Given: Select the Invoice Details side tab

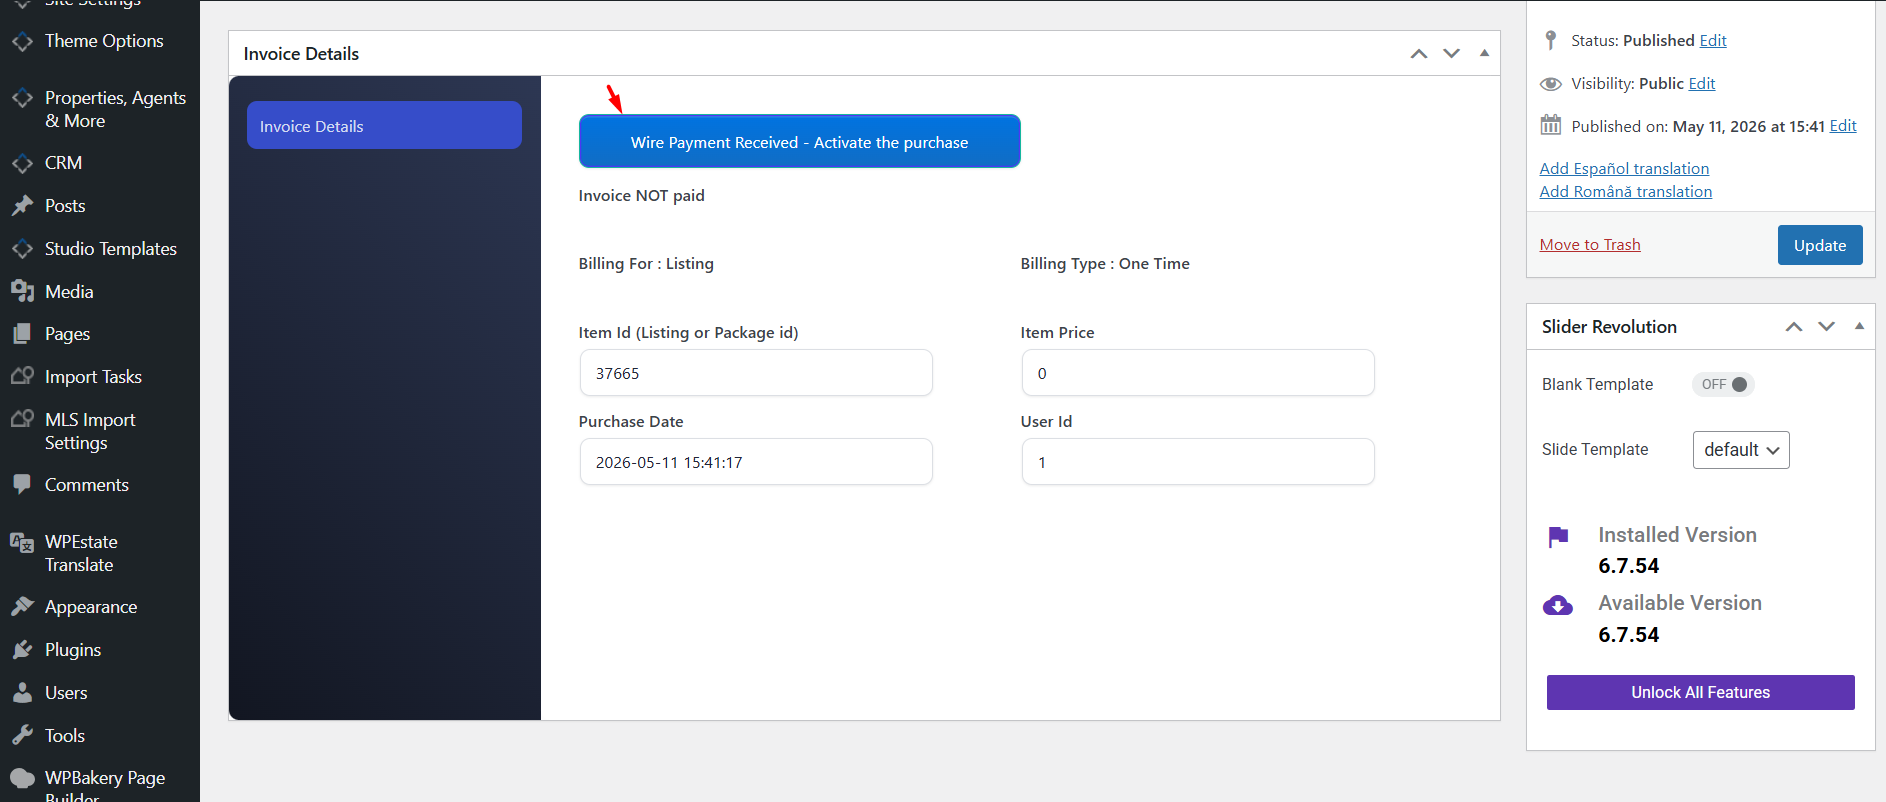Looking at the screenshot, I should pyautogui.click(x=384, y=125).
